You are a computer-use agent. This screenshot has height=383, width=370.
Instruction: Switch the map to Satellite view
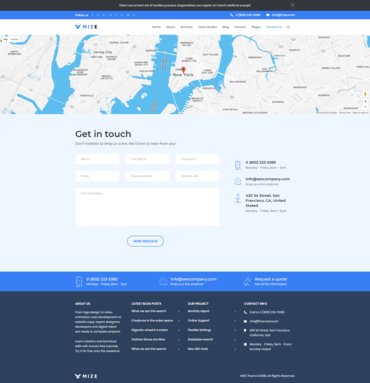[14, 39]
